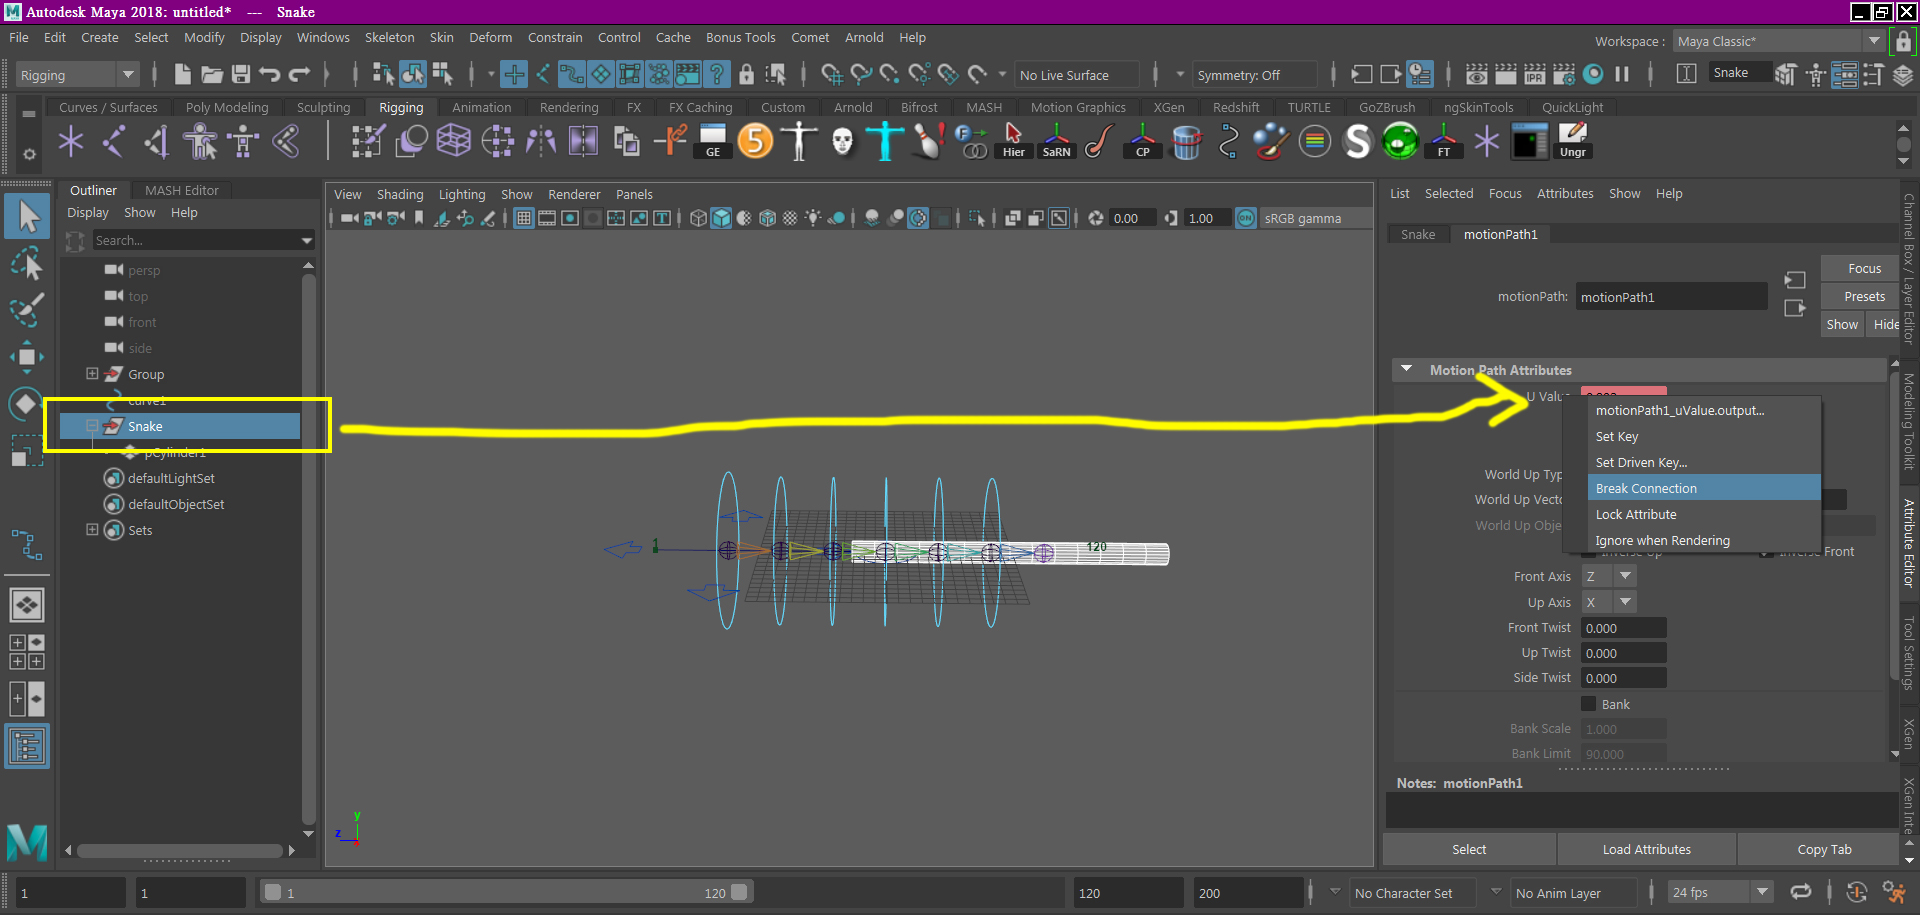Choose Break Connection from the context menu
The height and width of the screenshot is (915, 1920).
point(1646,487)
